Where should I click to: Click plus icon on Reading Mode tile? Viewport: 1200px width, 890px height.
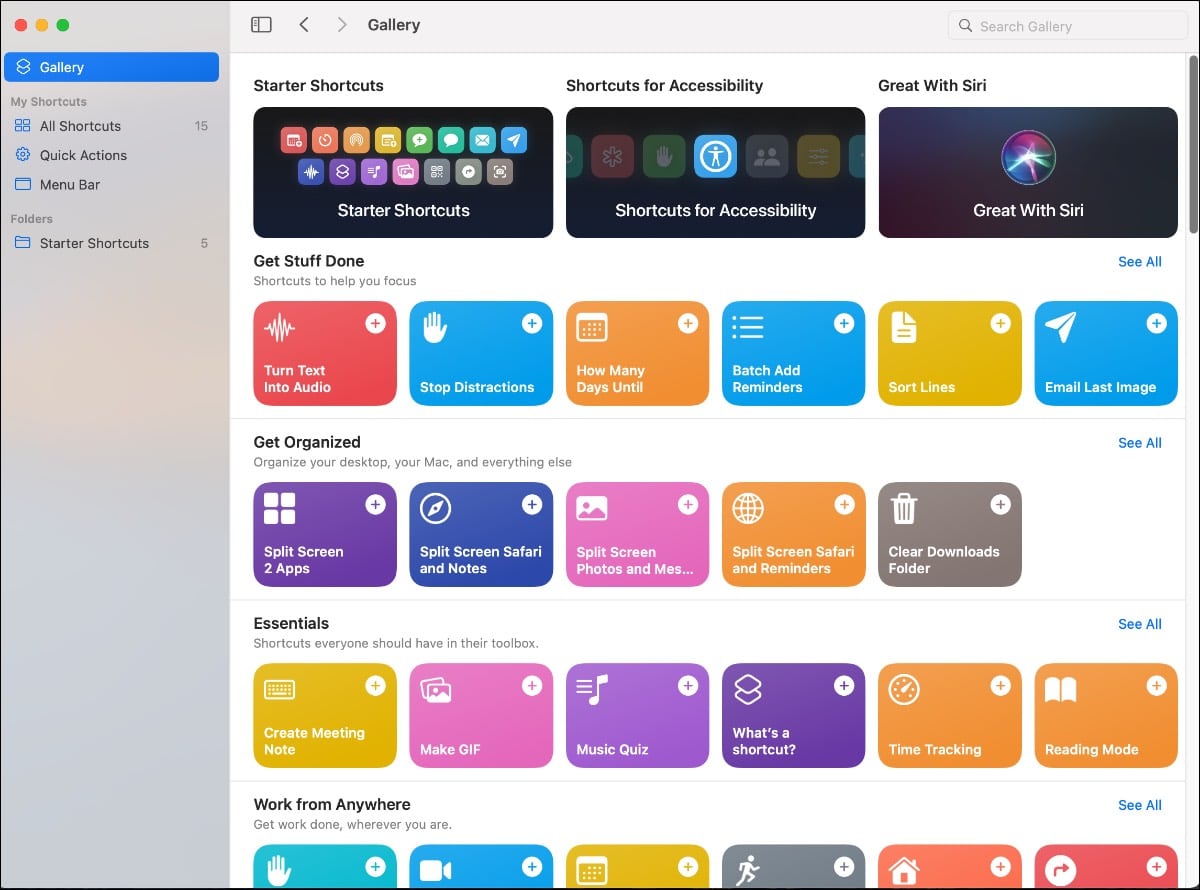coord(1155,686)
